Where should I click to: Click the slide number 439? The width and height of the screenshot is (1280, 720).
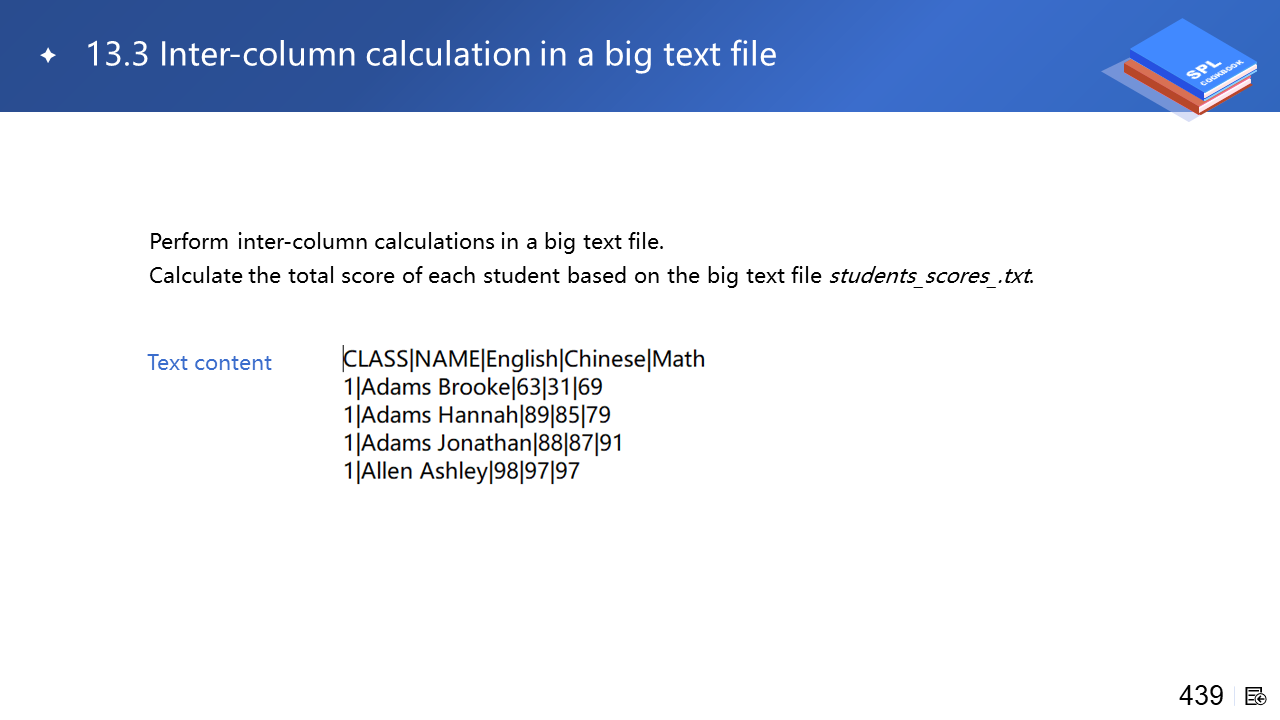point(1201,696)
